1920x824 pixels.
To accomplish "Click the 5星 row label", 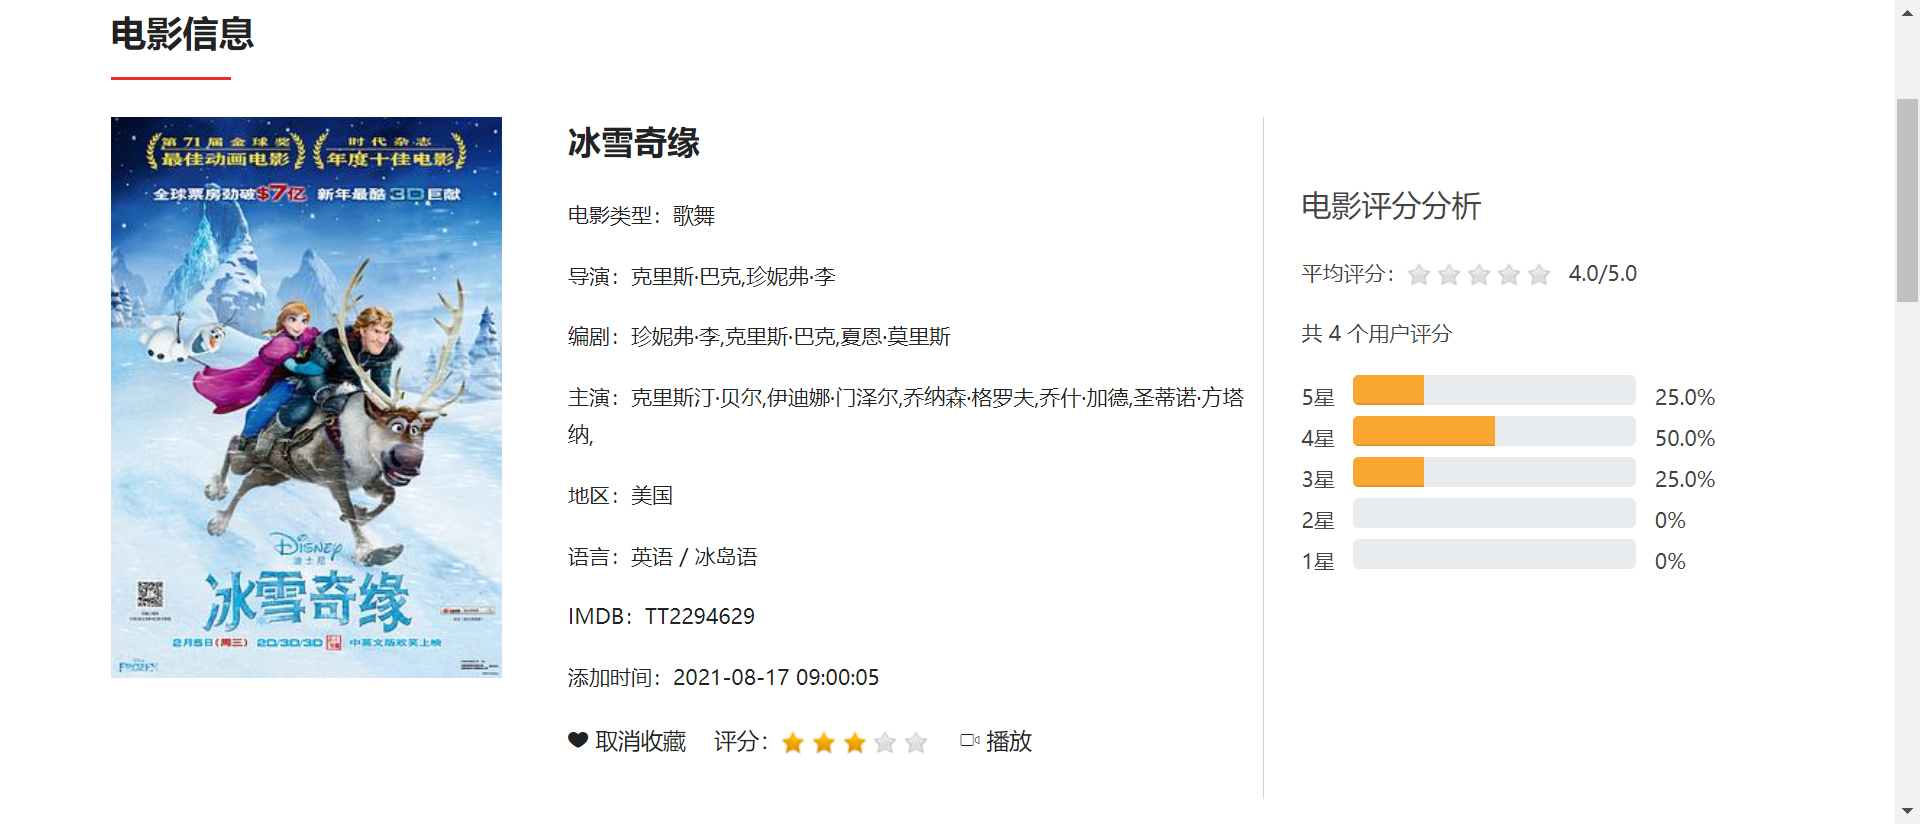I will tap(1318, 398).
